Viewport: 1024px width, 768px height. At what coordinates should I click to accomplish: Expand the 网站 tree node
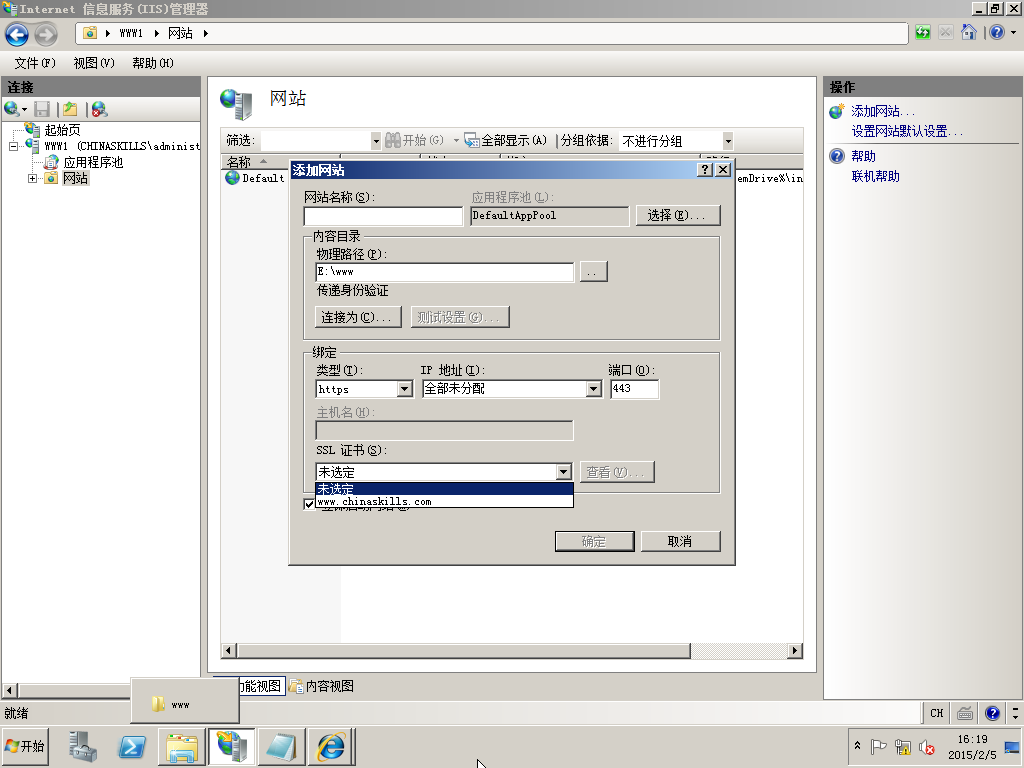click(32, 178)
